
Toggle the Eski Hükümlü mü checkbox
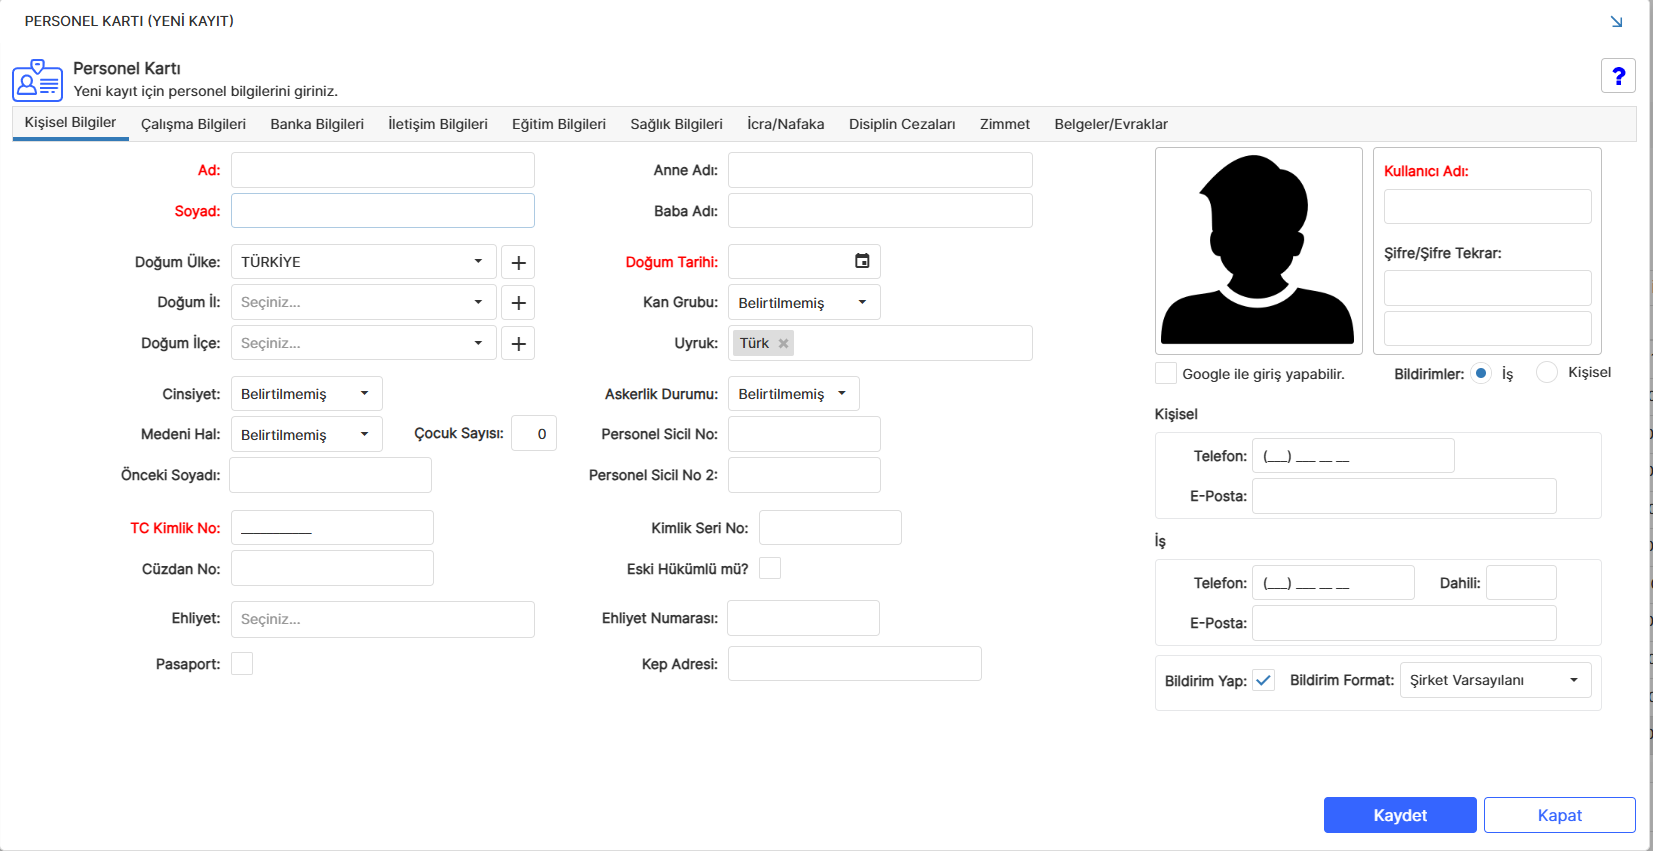(x=770, y=568)
